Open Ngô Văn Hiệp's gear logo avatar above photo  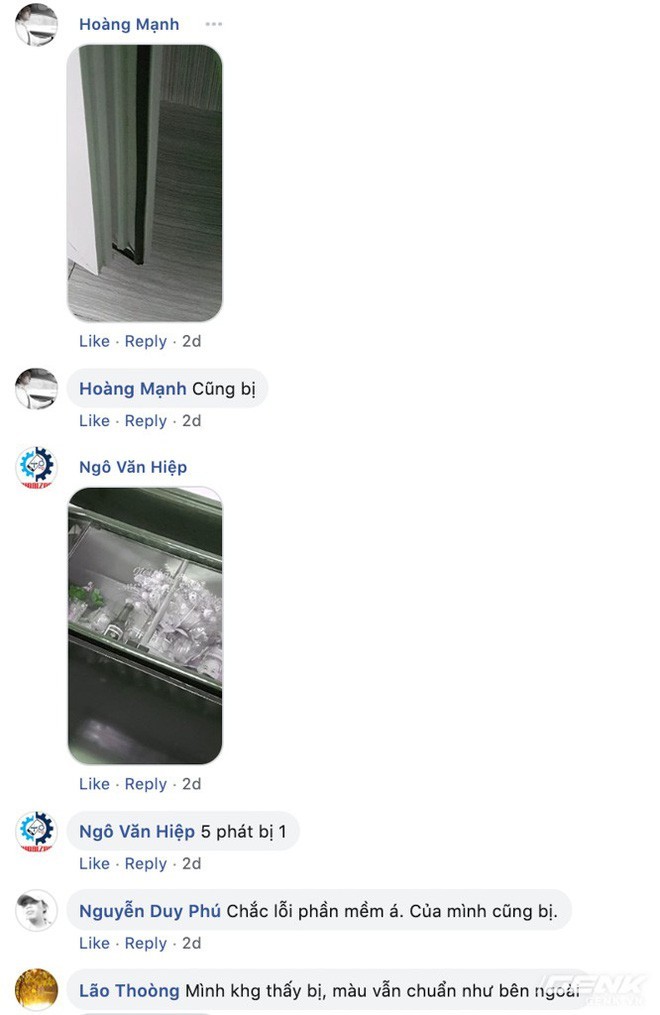pyautogui.click(x=36, y=467)
